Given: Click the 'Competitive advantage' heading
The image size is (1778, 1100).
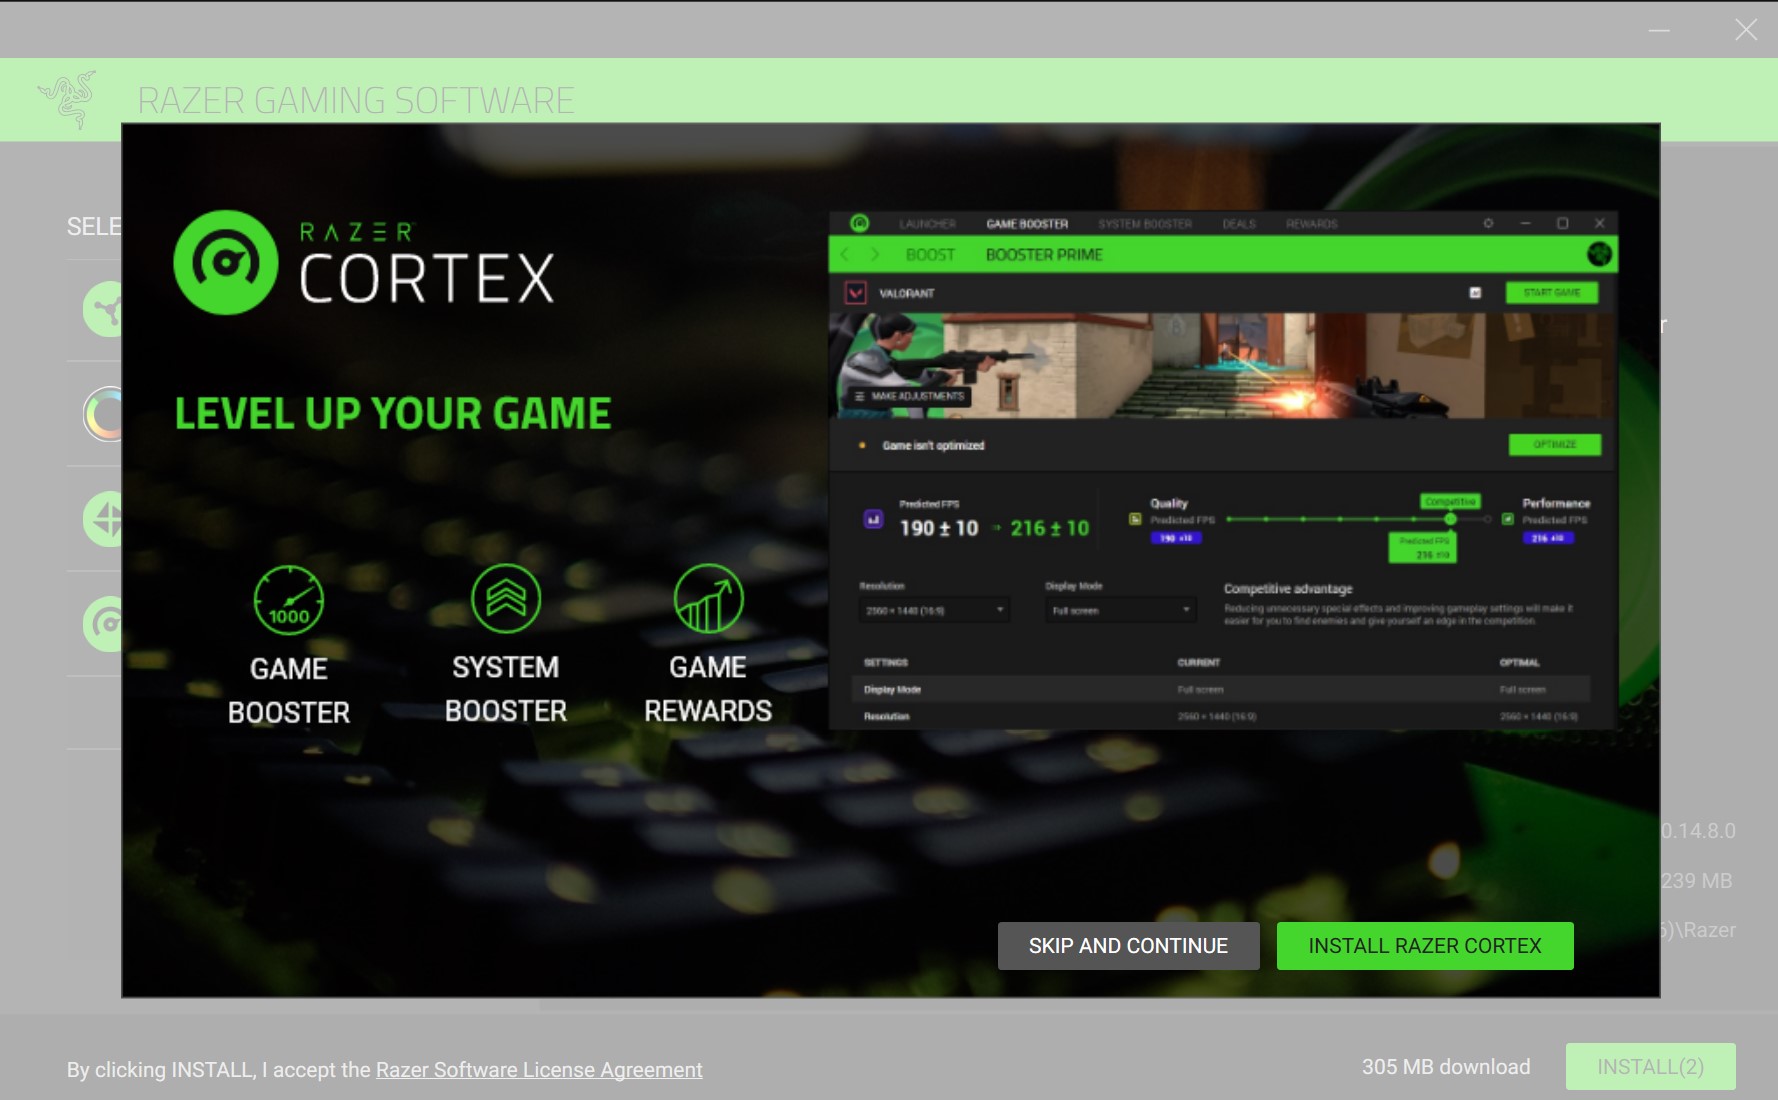Looking at the screenshot, I should pyautogui.click(x=1288, y=589).
